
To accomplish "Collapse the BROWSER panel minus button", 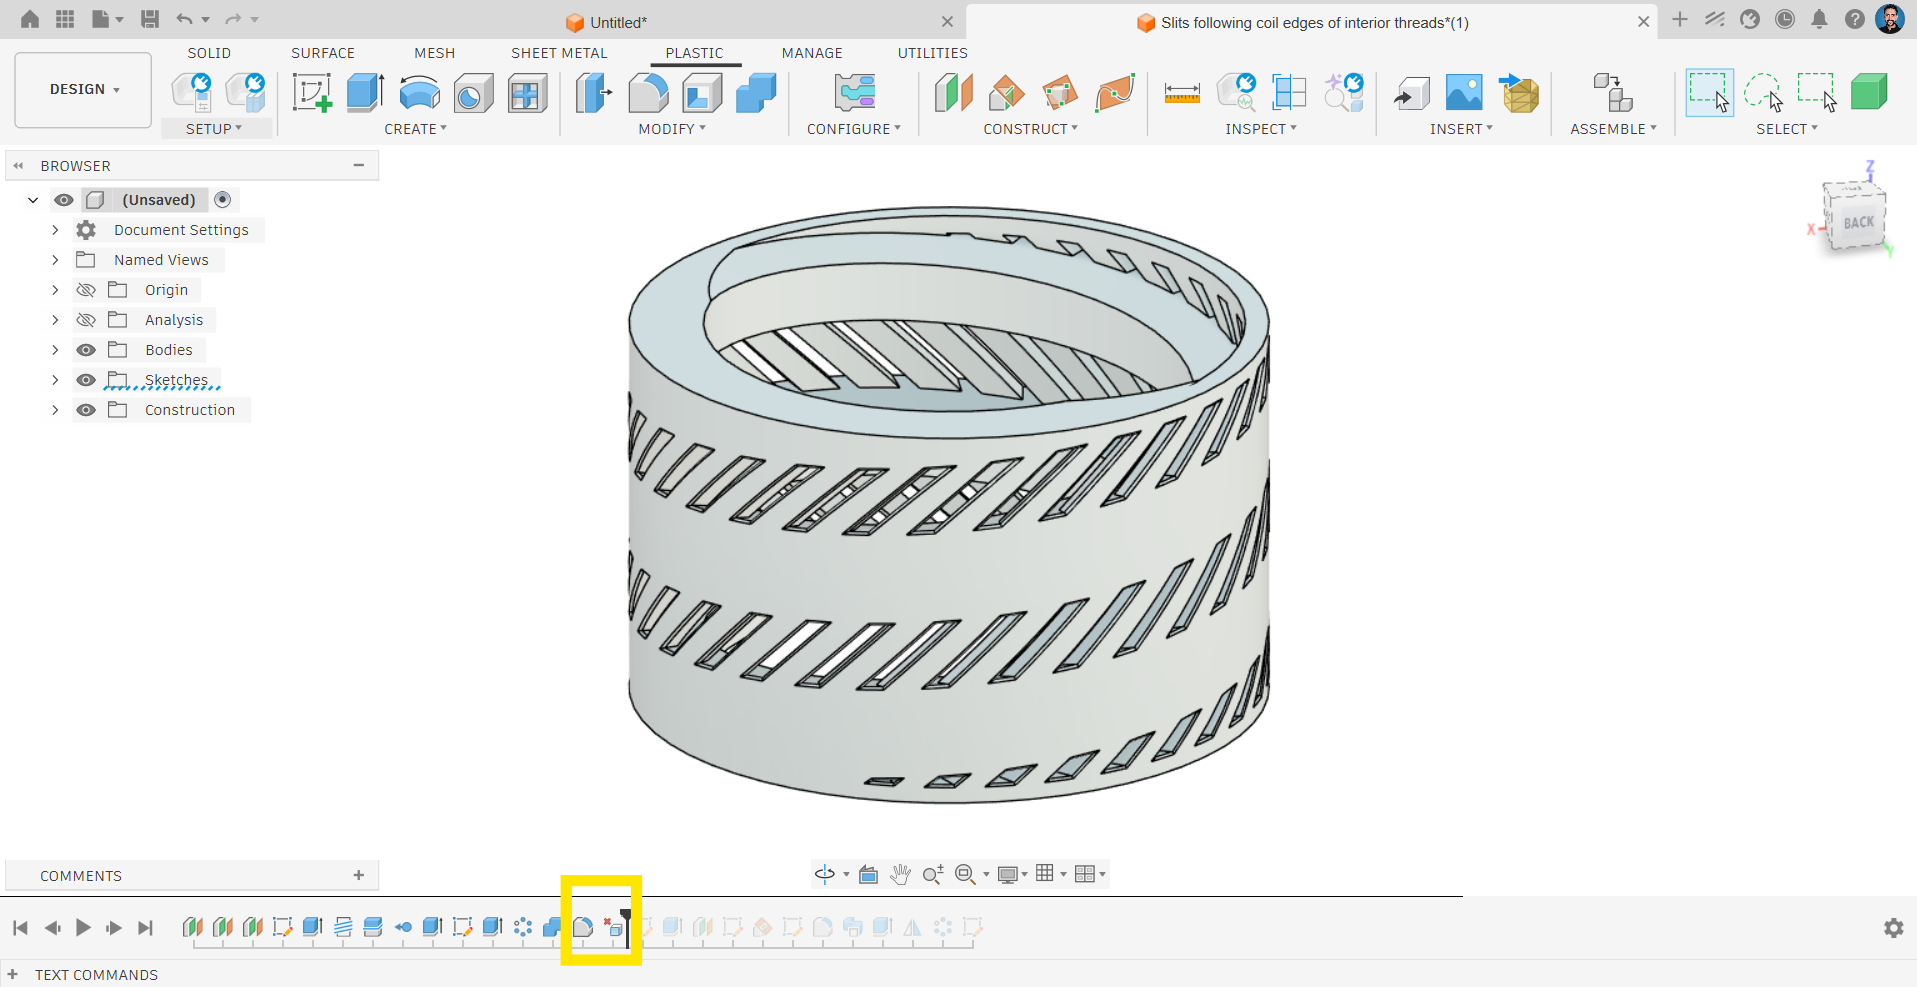I will tap(359, 165).
